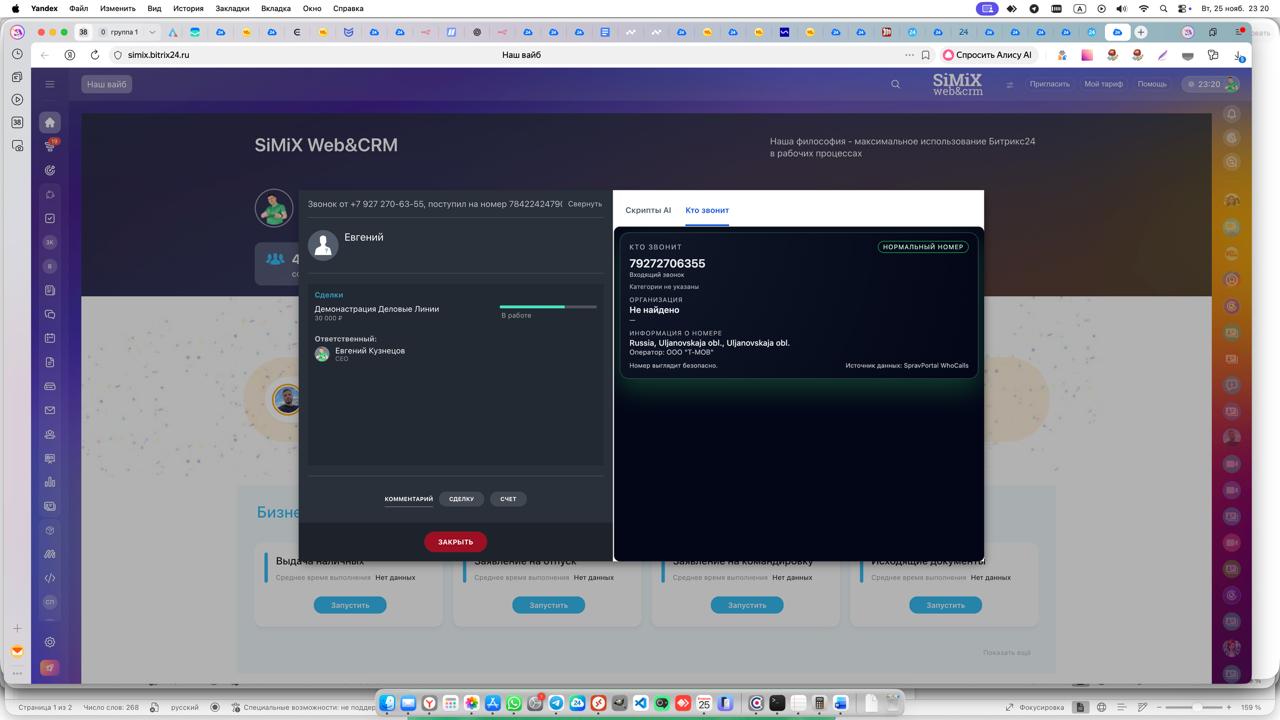The height and width of the screenshot is (720, 1280).
Task: Launch WhatsApp from the Dock
Action: pos(514,703)
